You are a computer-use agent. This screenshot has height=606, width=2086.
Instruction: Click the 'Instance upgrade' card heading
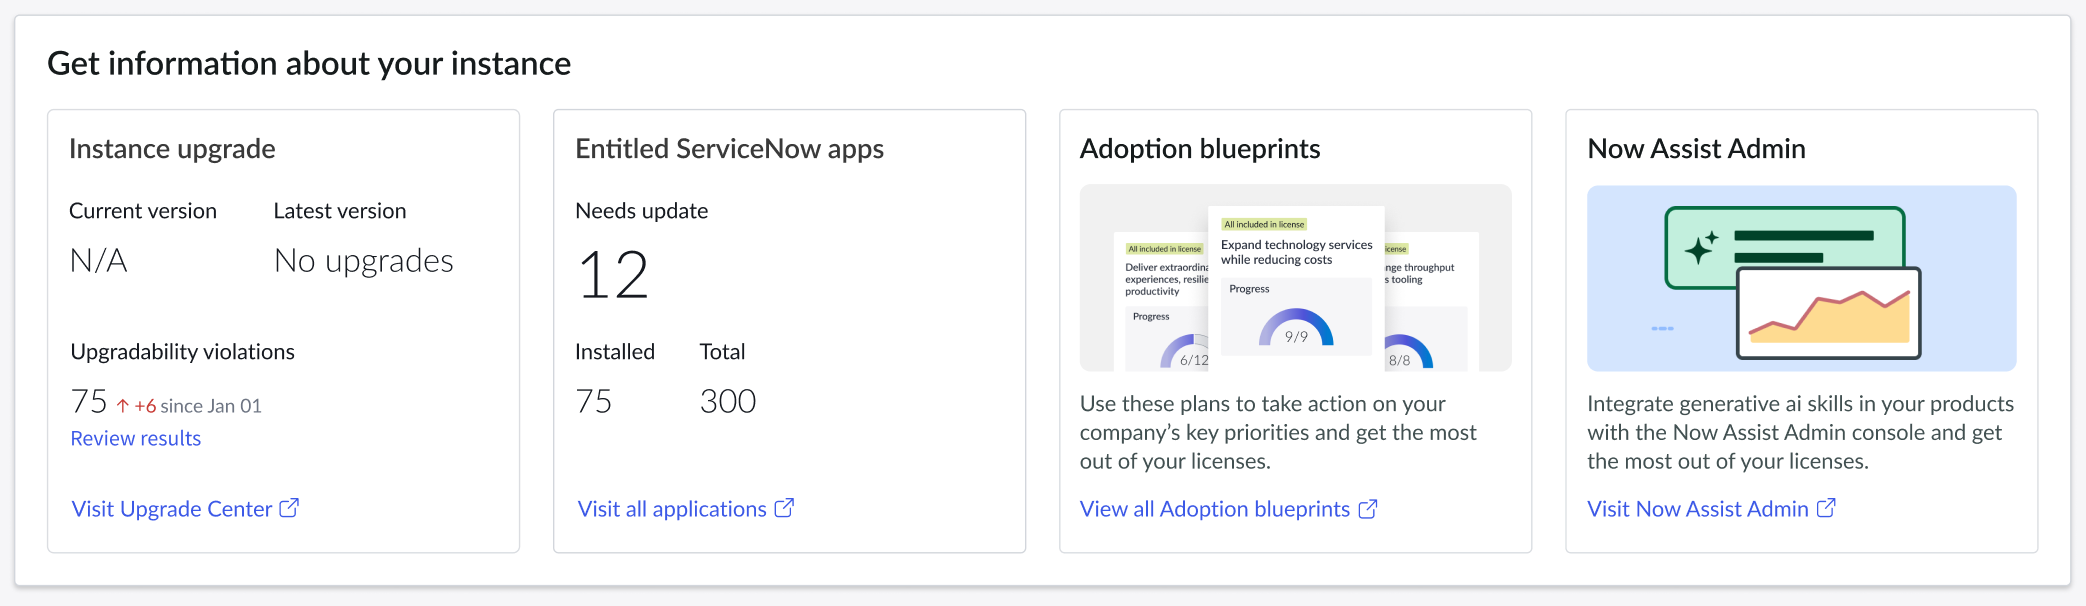coord(172,149)
